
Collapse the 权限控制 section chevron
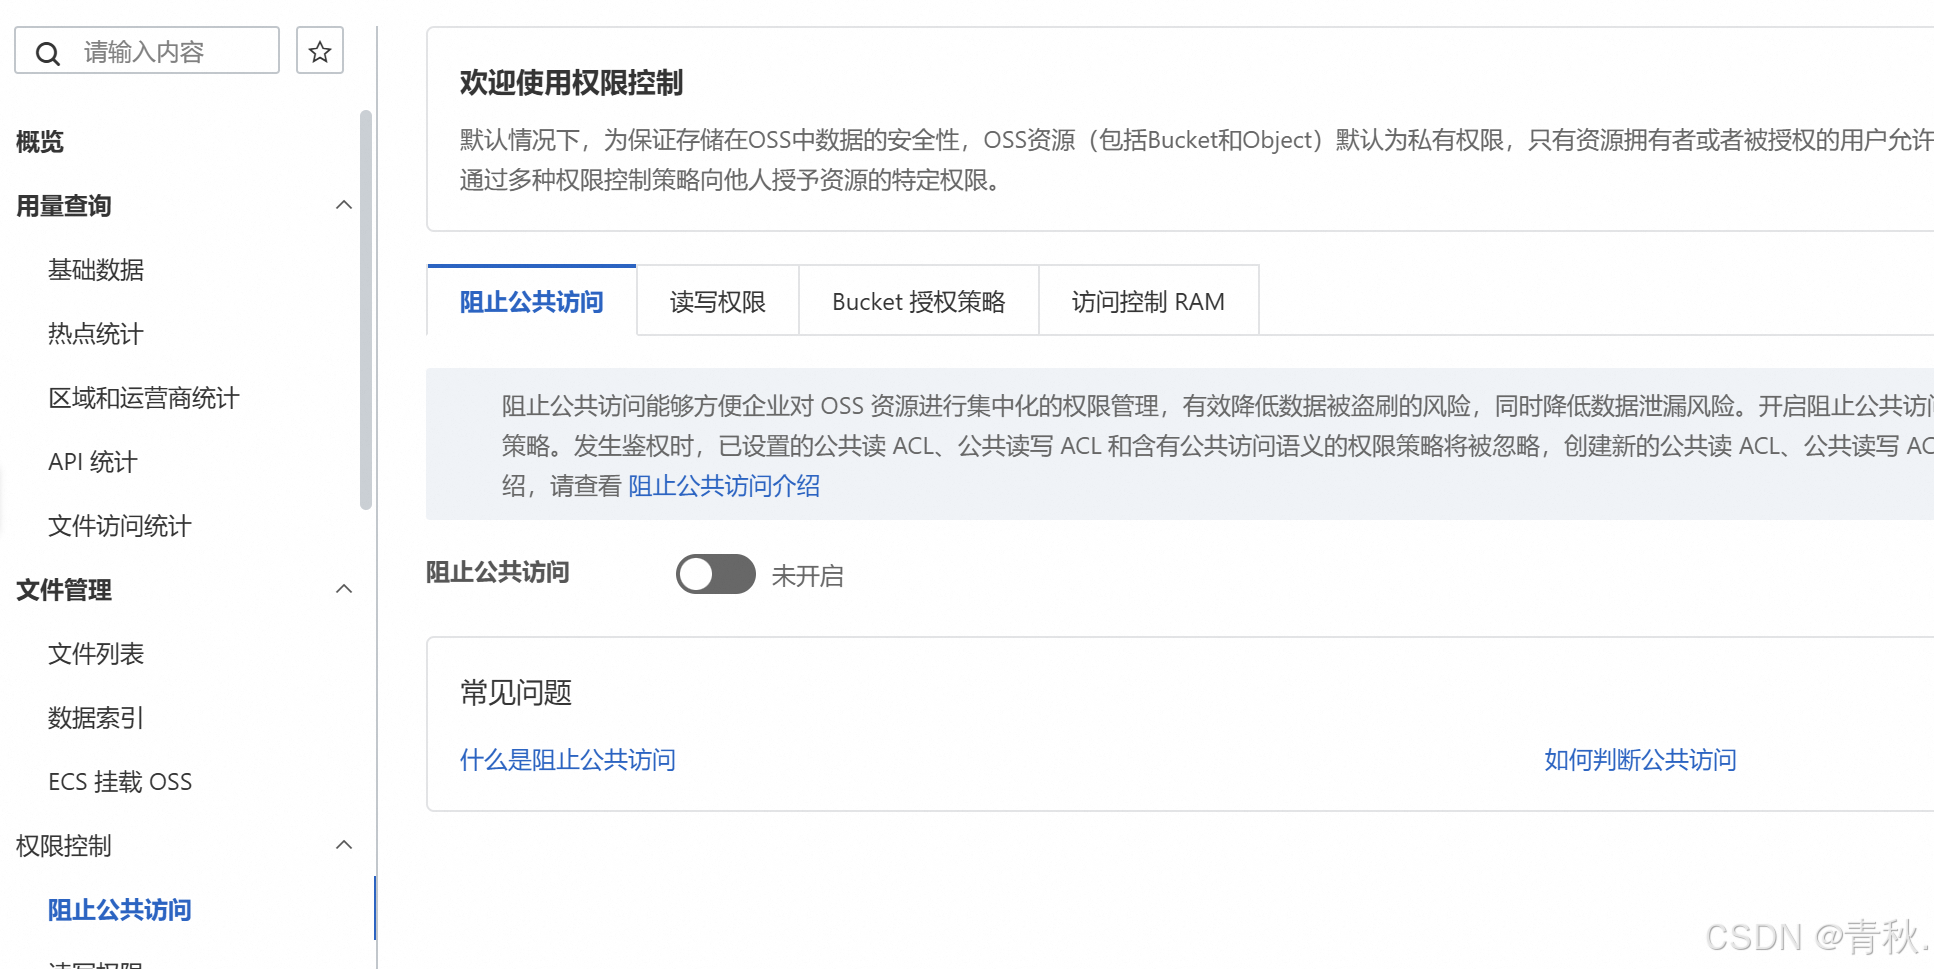[x=343, y=845]
